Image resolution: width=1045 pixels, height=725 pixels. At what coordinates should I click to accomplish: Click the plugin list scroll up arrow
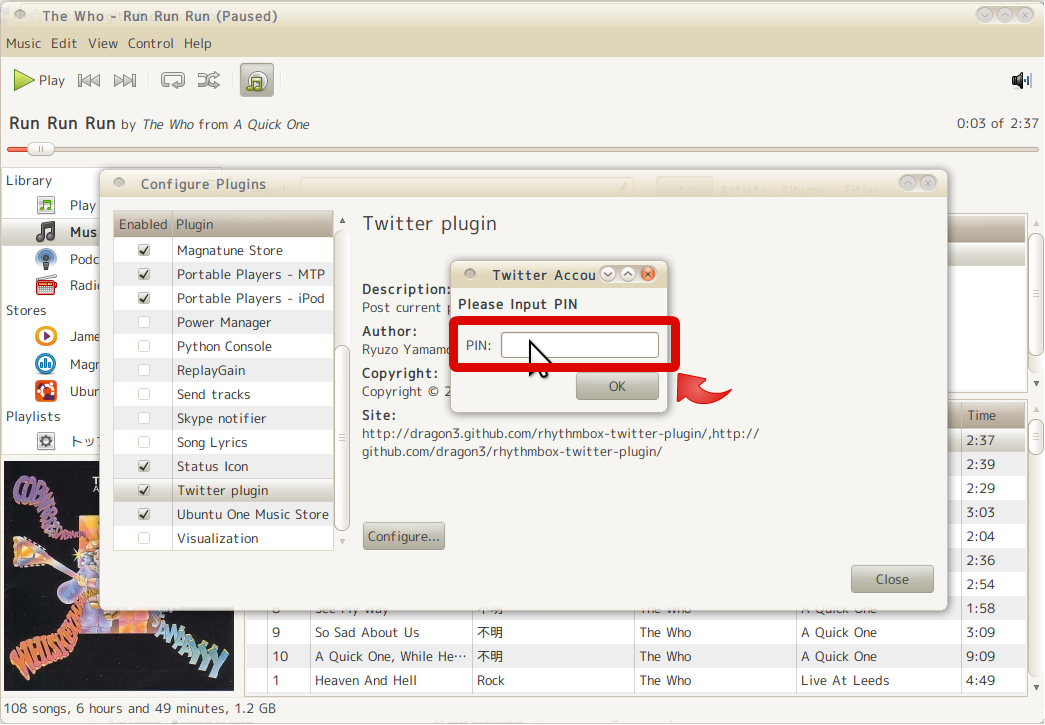pyautogui.click(x=343, y=221)
